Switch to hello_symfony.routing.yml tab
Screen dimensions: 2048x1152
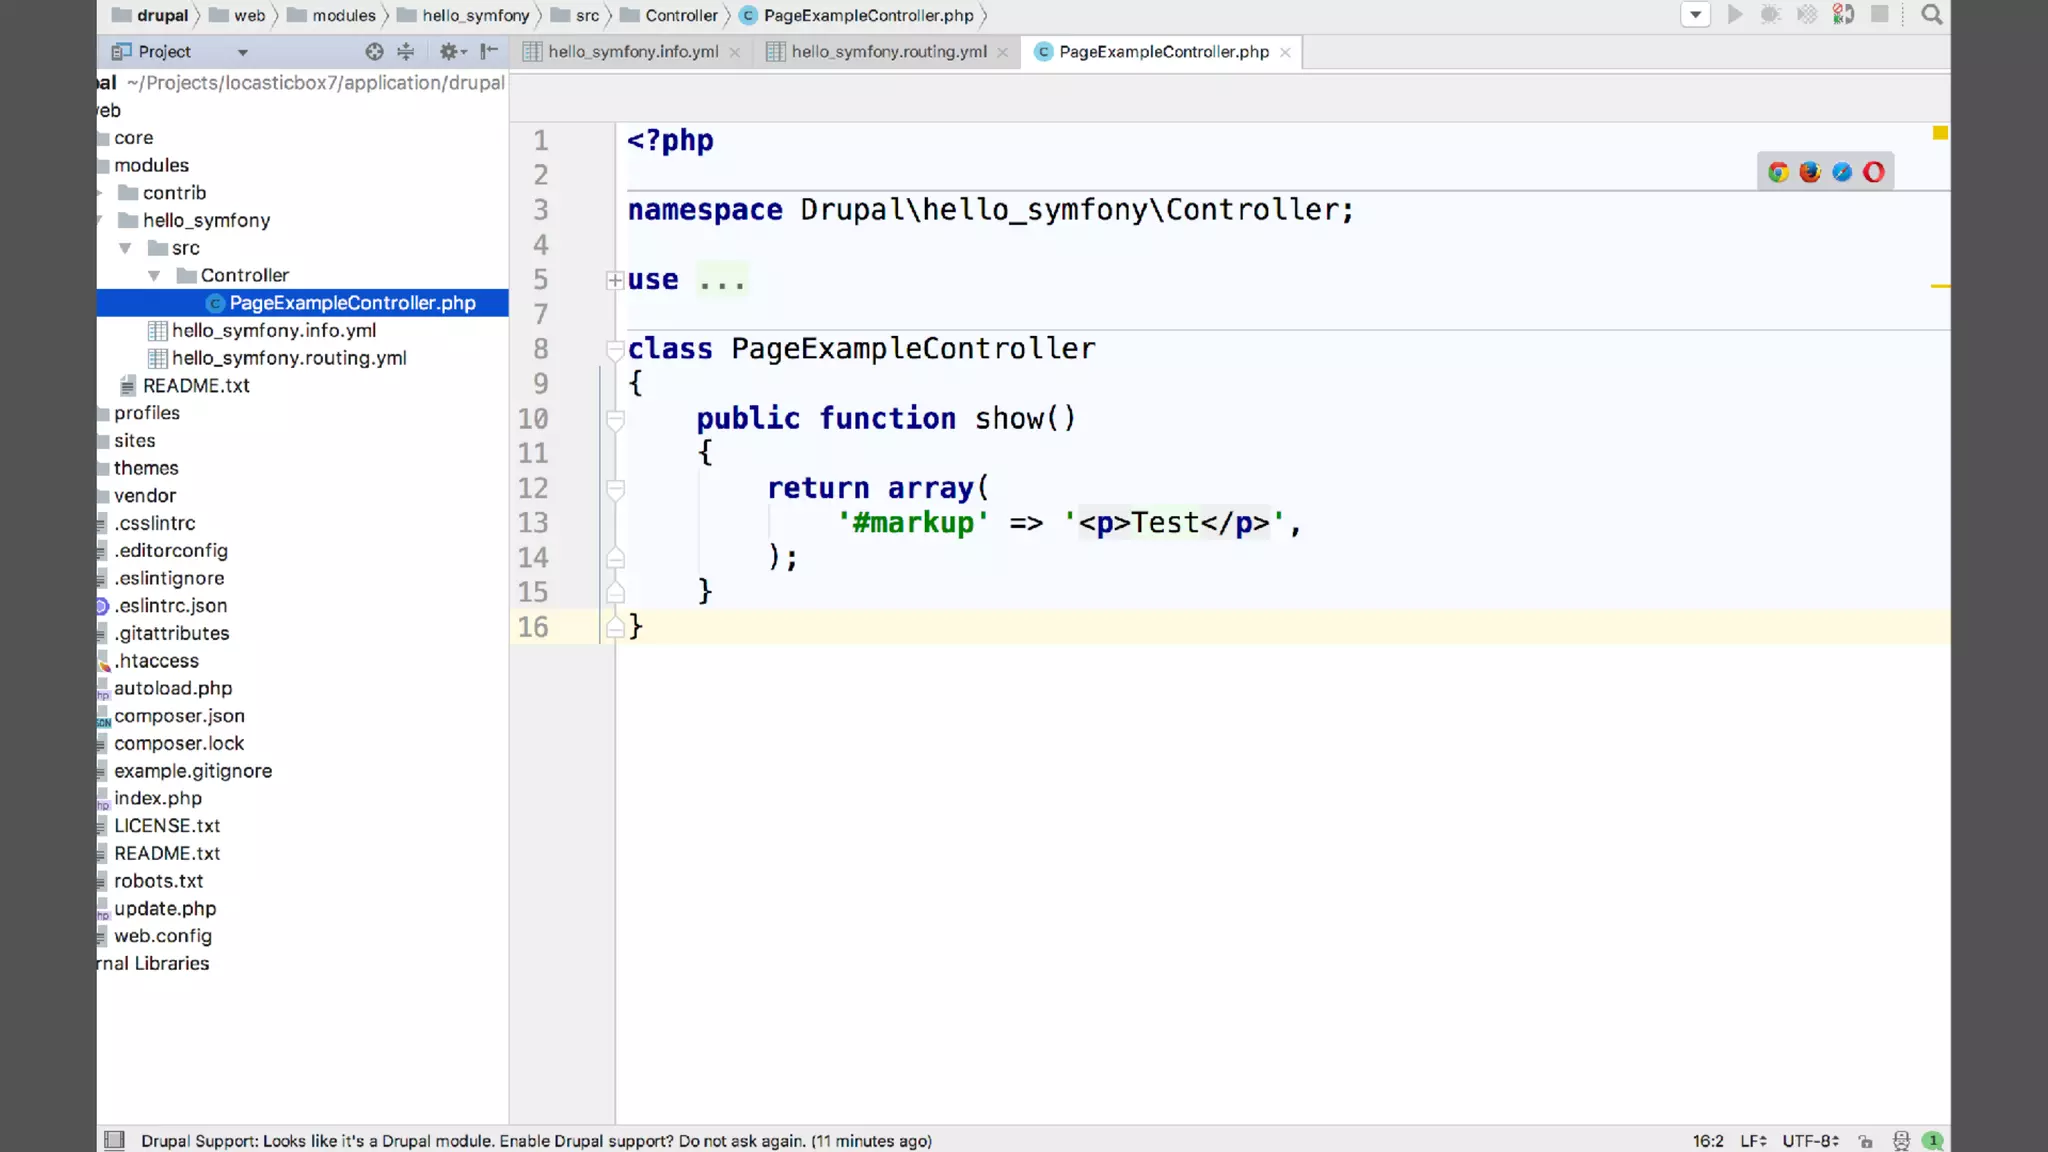(x=888, y=52)
